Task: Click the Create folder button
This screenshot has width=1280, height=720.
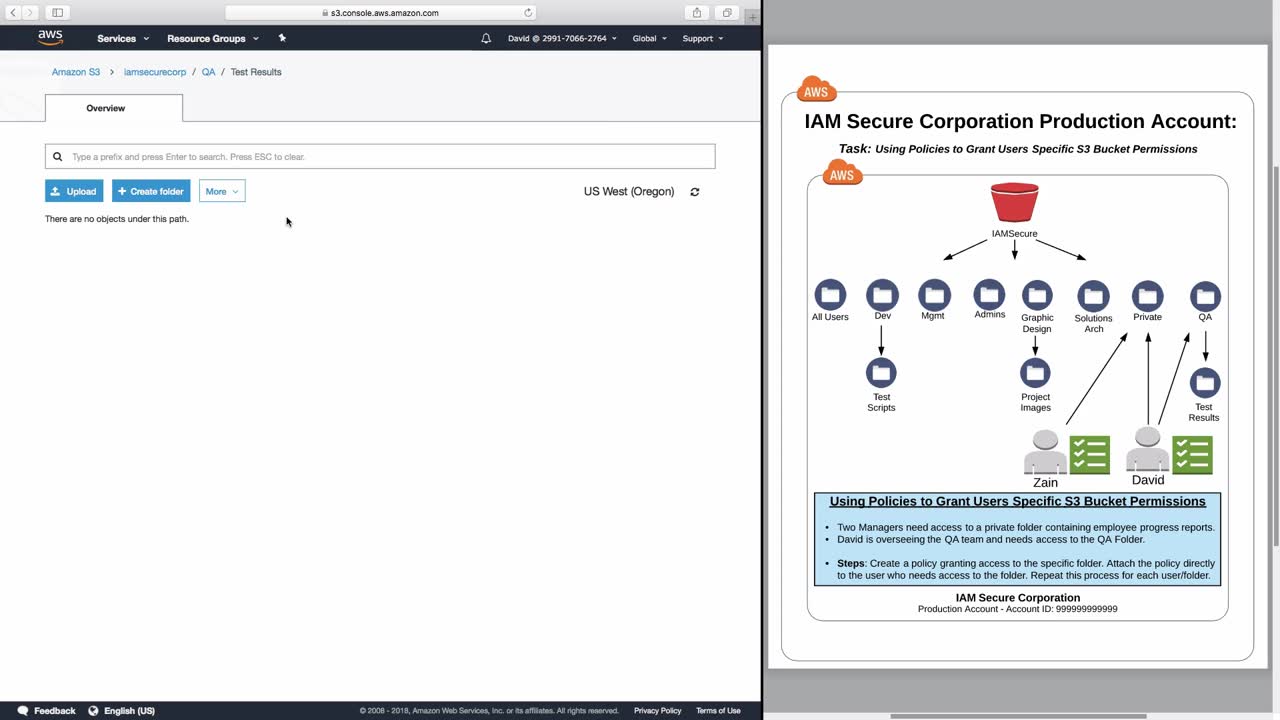Action: pos(151,191)
